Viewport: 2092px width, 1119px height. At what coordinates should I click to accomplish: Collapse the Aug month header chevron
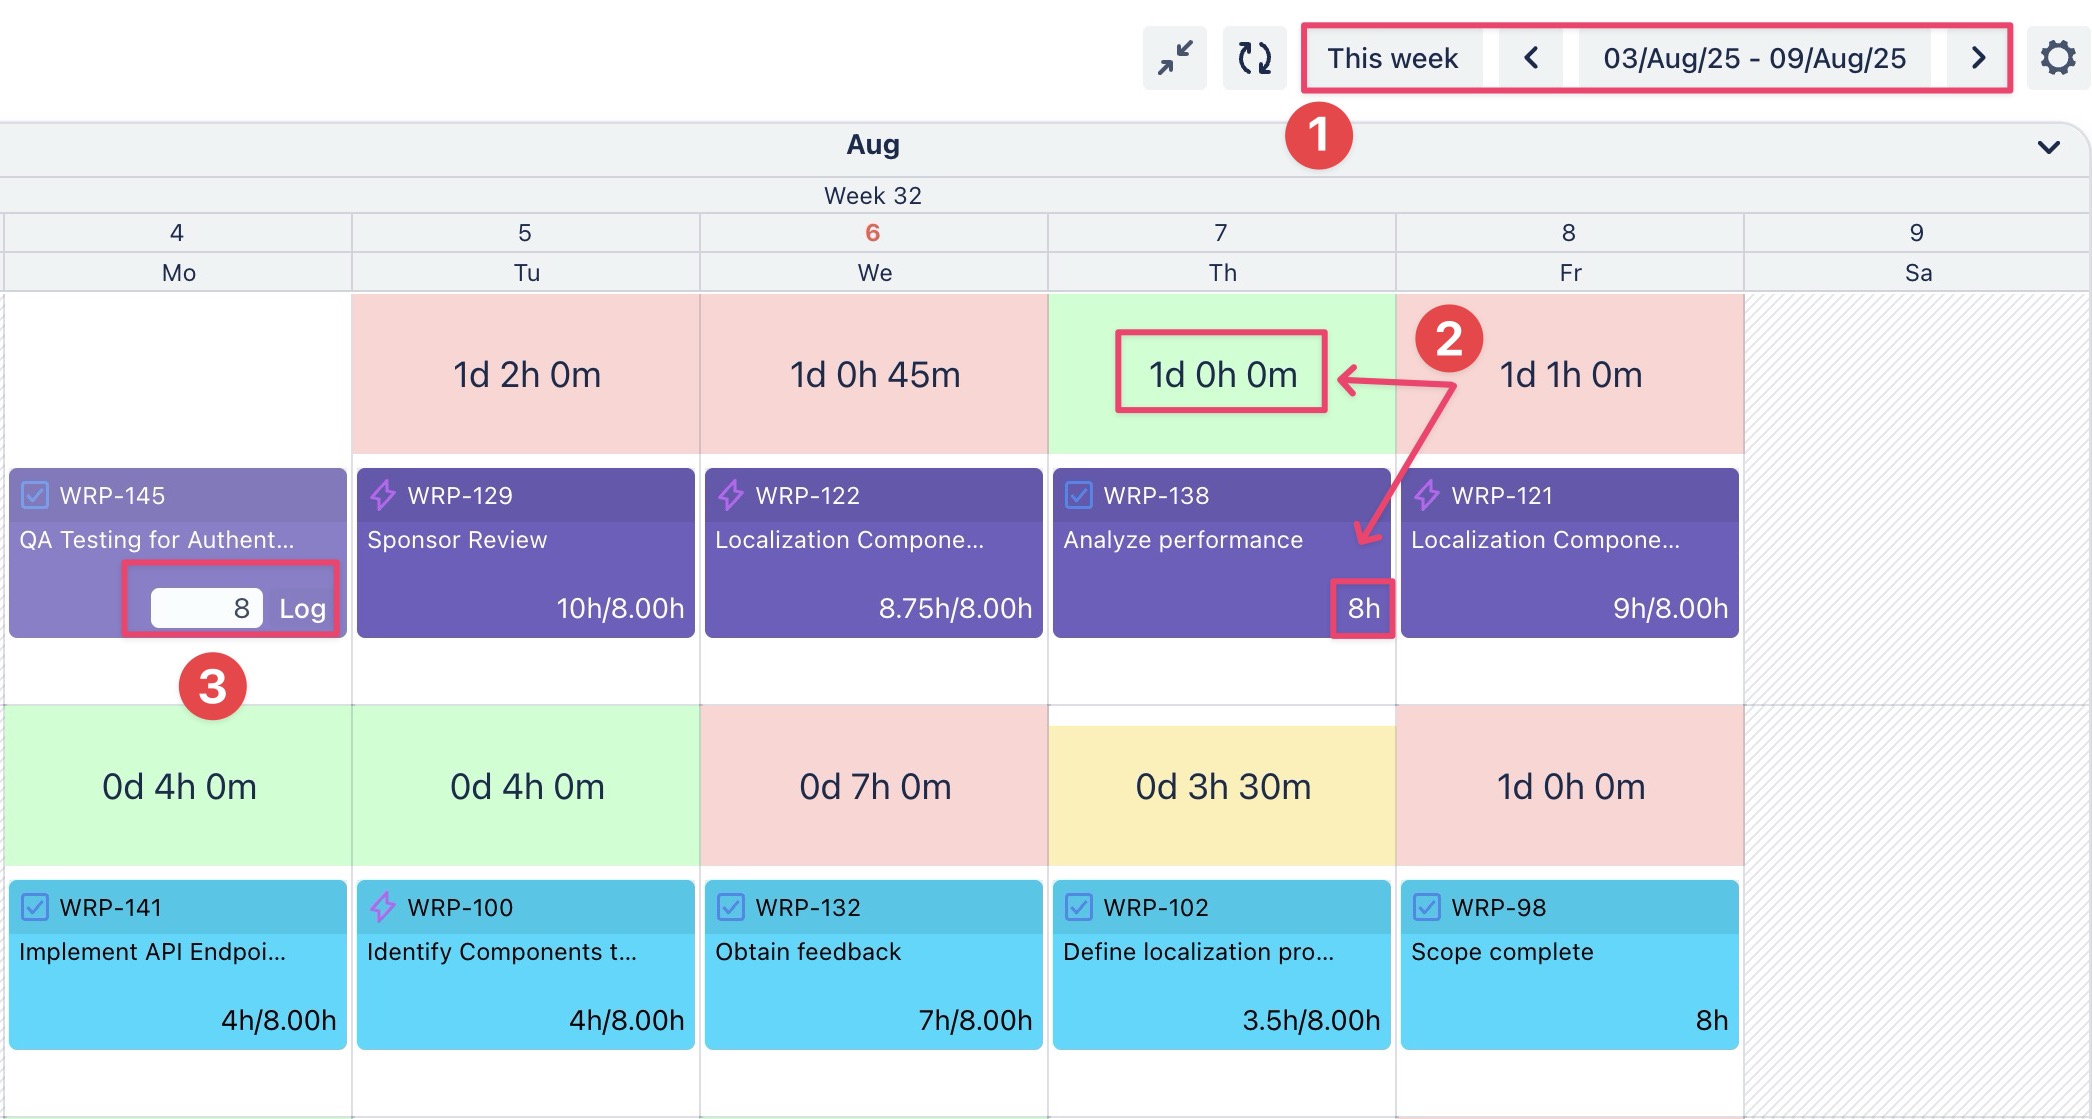[x=2048, y=147]
